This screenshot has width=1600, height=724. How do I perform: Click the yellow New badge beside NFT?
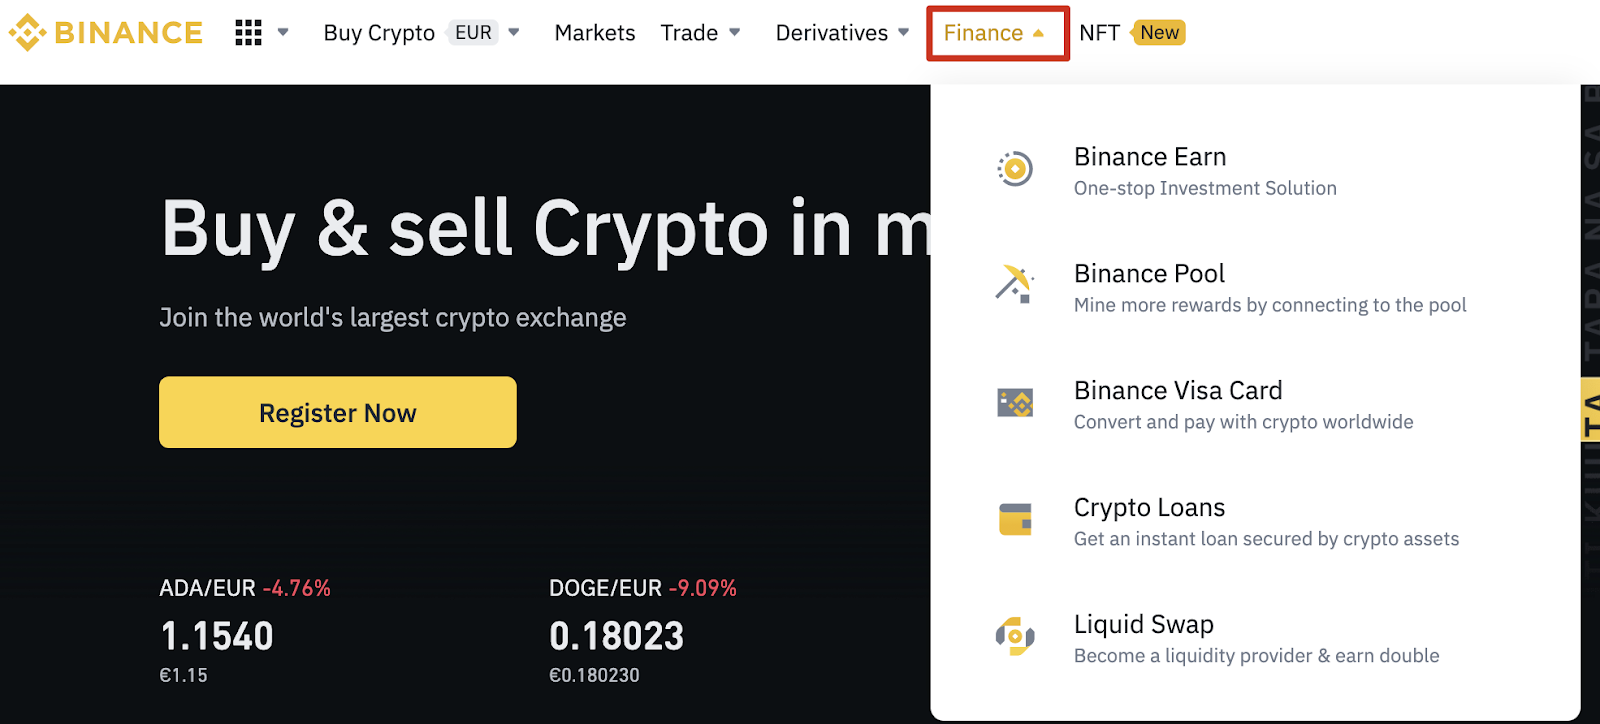point(1159,33)
